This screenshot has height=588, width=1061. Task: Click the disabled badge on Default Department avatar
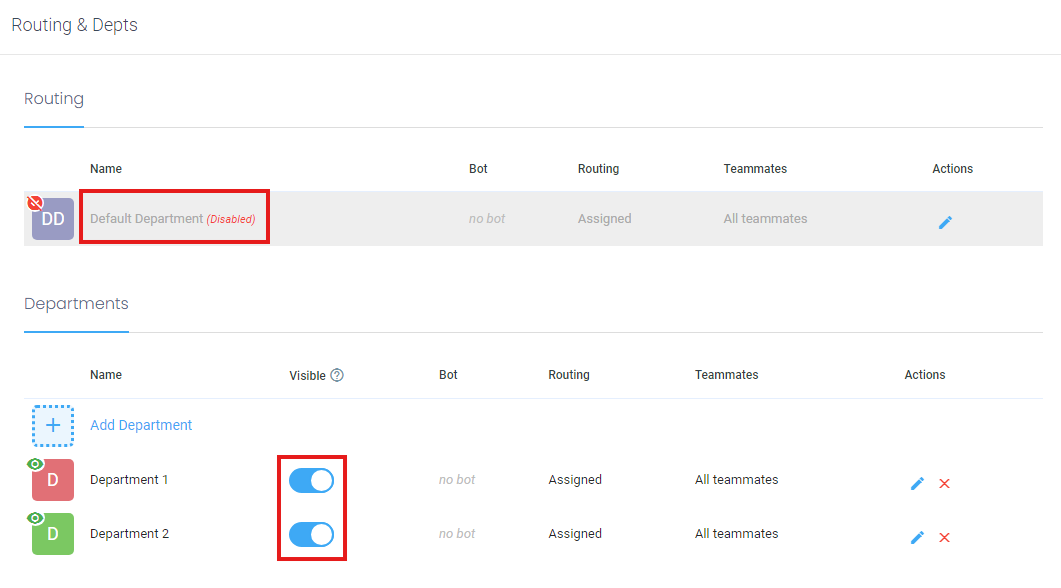pyautogui.click(x=35, y=203)
